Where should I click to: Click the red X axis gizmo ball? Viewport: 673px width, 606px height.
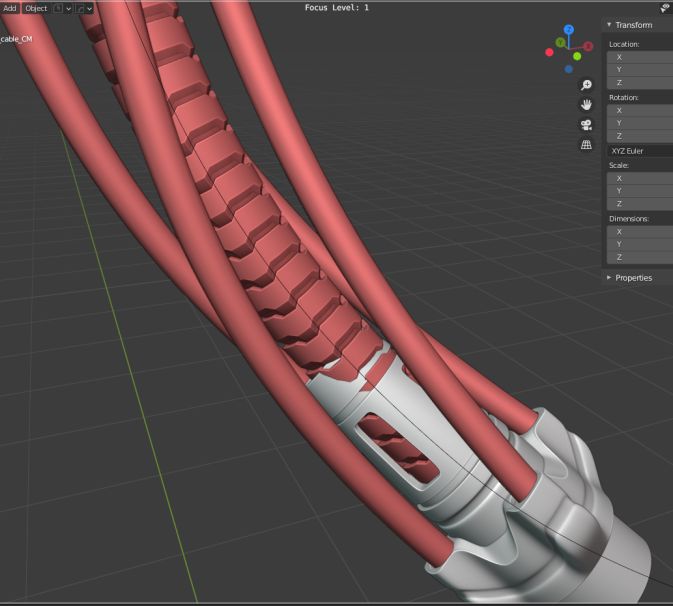point(588,46)
